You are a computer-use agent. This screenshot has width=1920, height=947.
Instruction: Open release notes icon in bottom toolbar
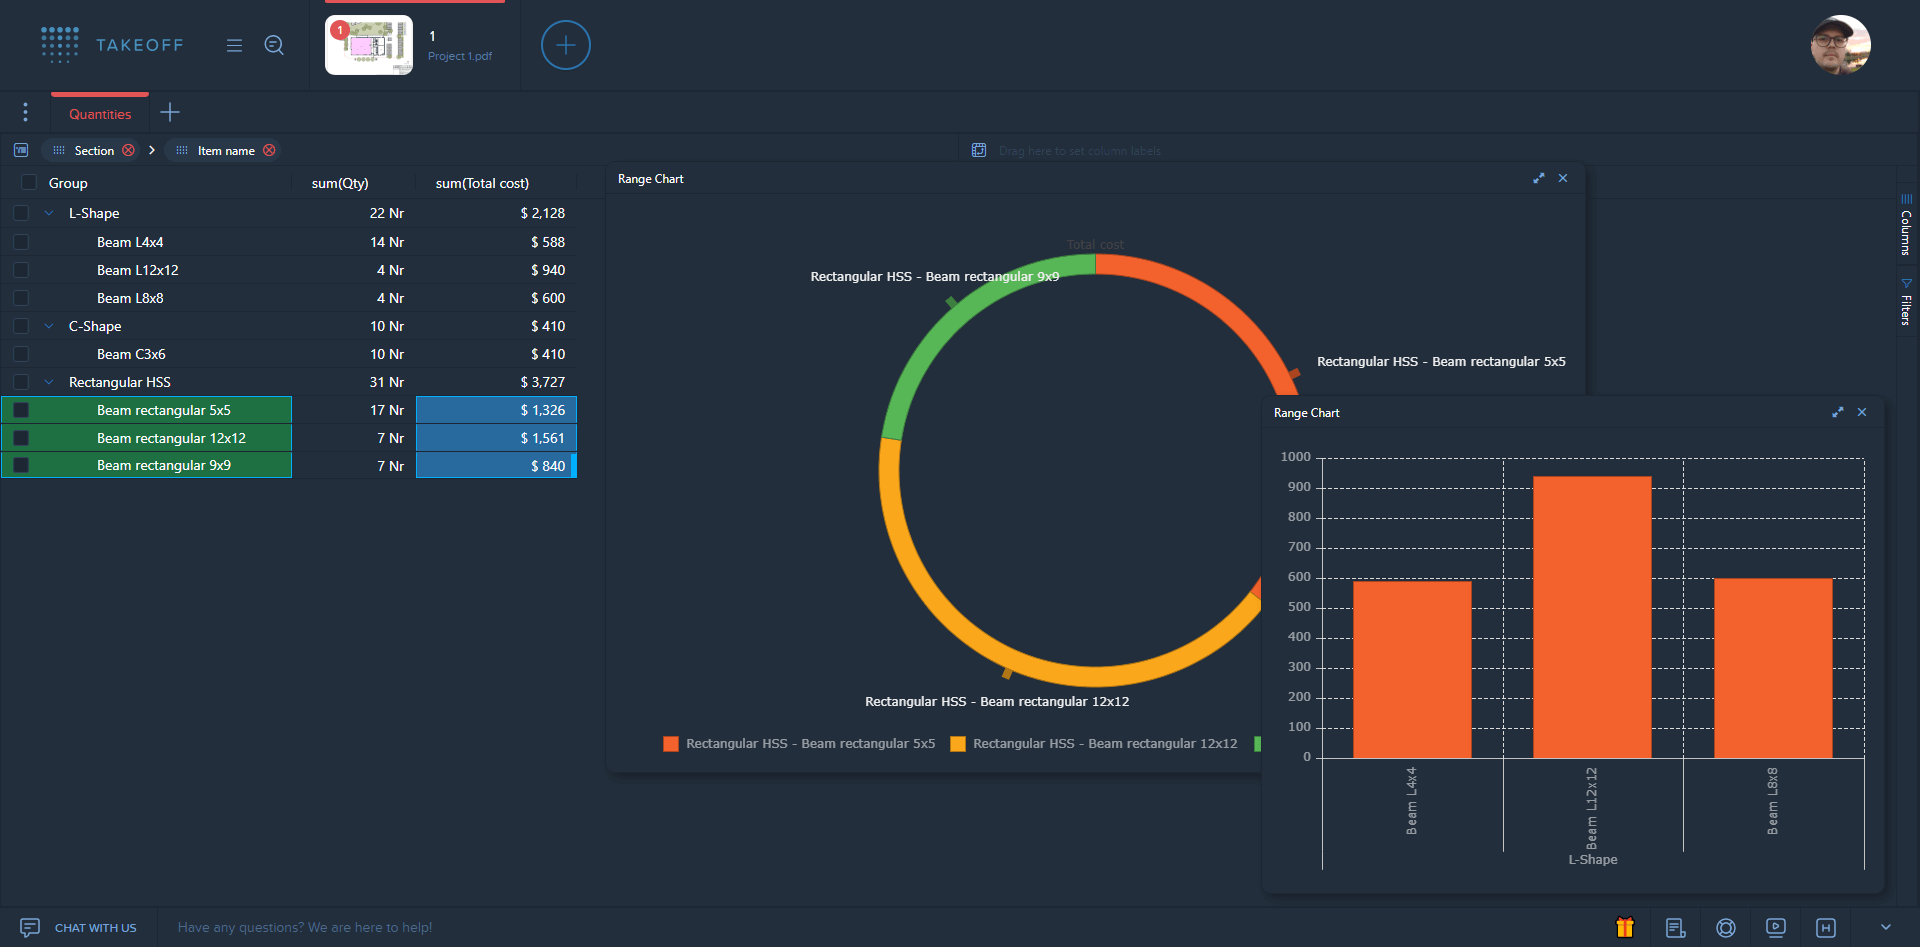(x=1676, y=928)
